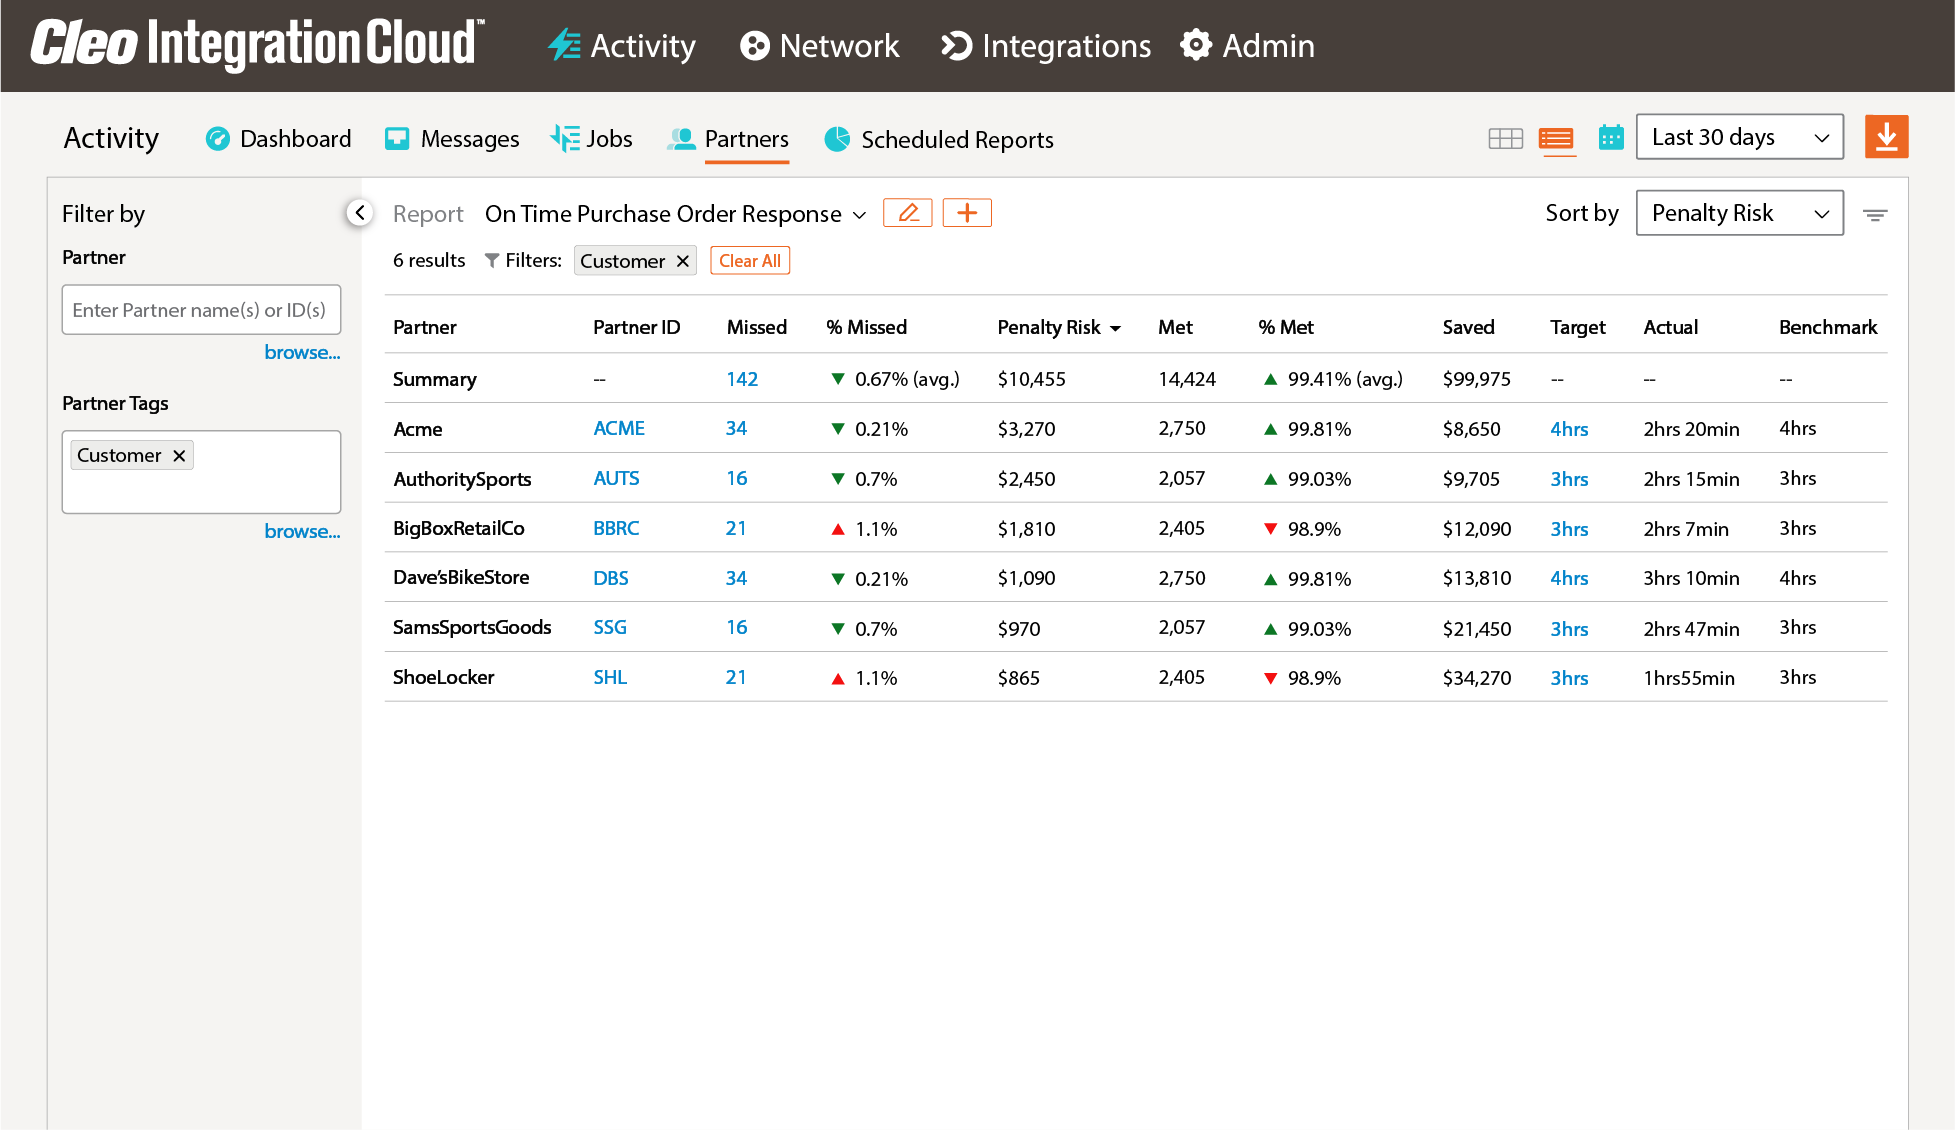Expand the Sort by Penalty Risk dropdown
The width and height of the screenshot is (1955, 1130).
point(1739,213)
